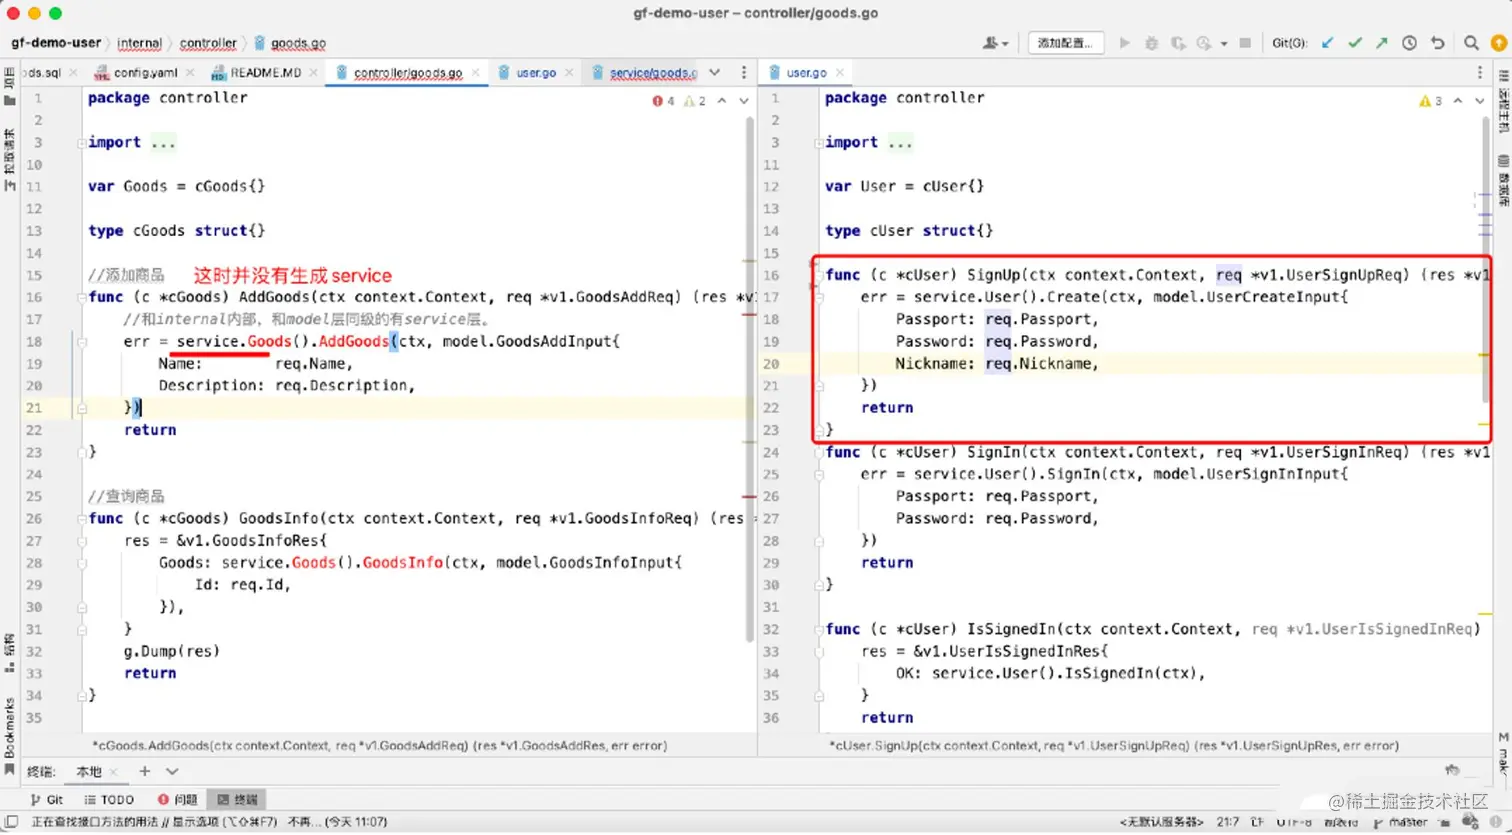Open 结构 structure side panel

9,652
